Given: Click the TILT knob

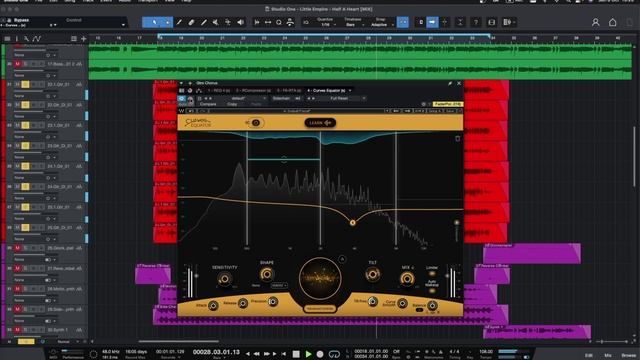Looking at the screenshot, I should pos(372,274).
